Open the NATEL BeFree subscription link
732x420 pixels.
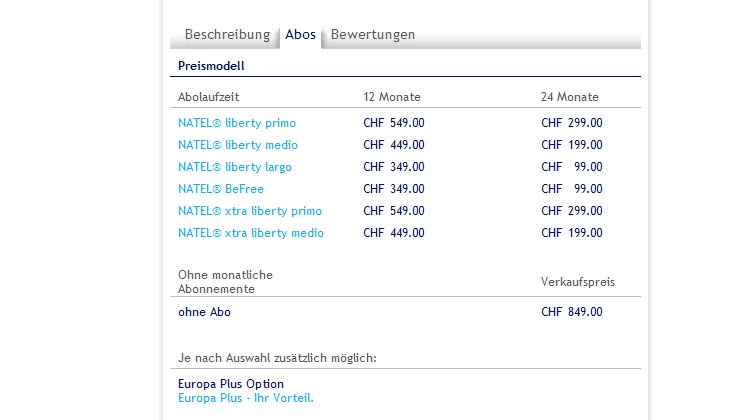point(221,189)
